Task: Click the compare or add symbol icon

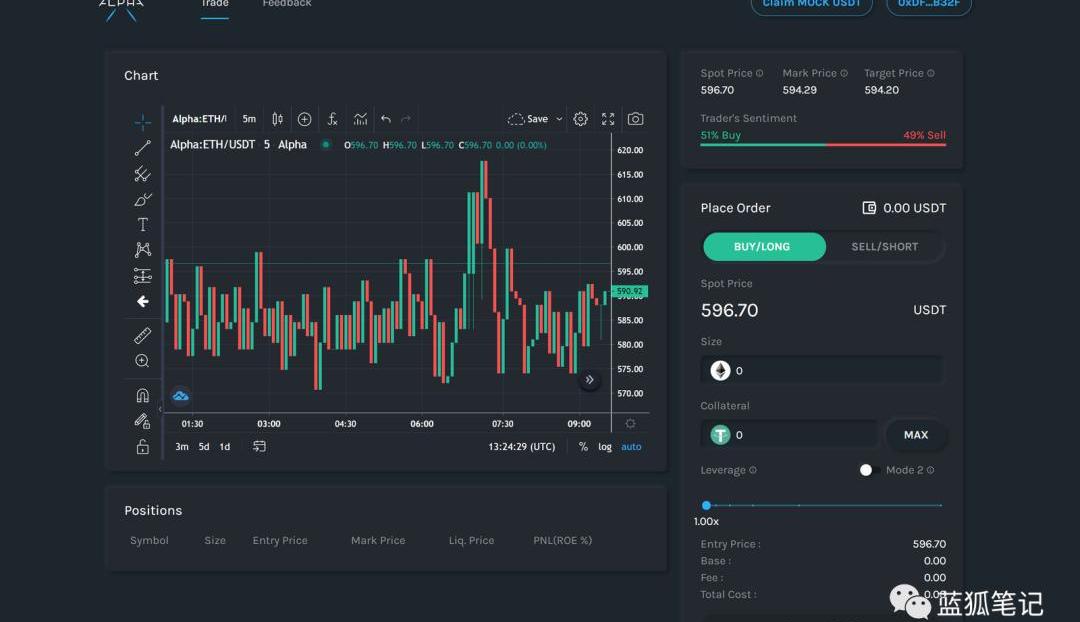Action: (x=304, y=119)
